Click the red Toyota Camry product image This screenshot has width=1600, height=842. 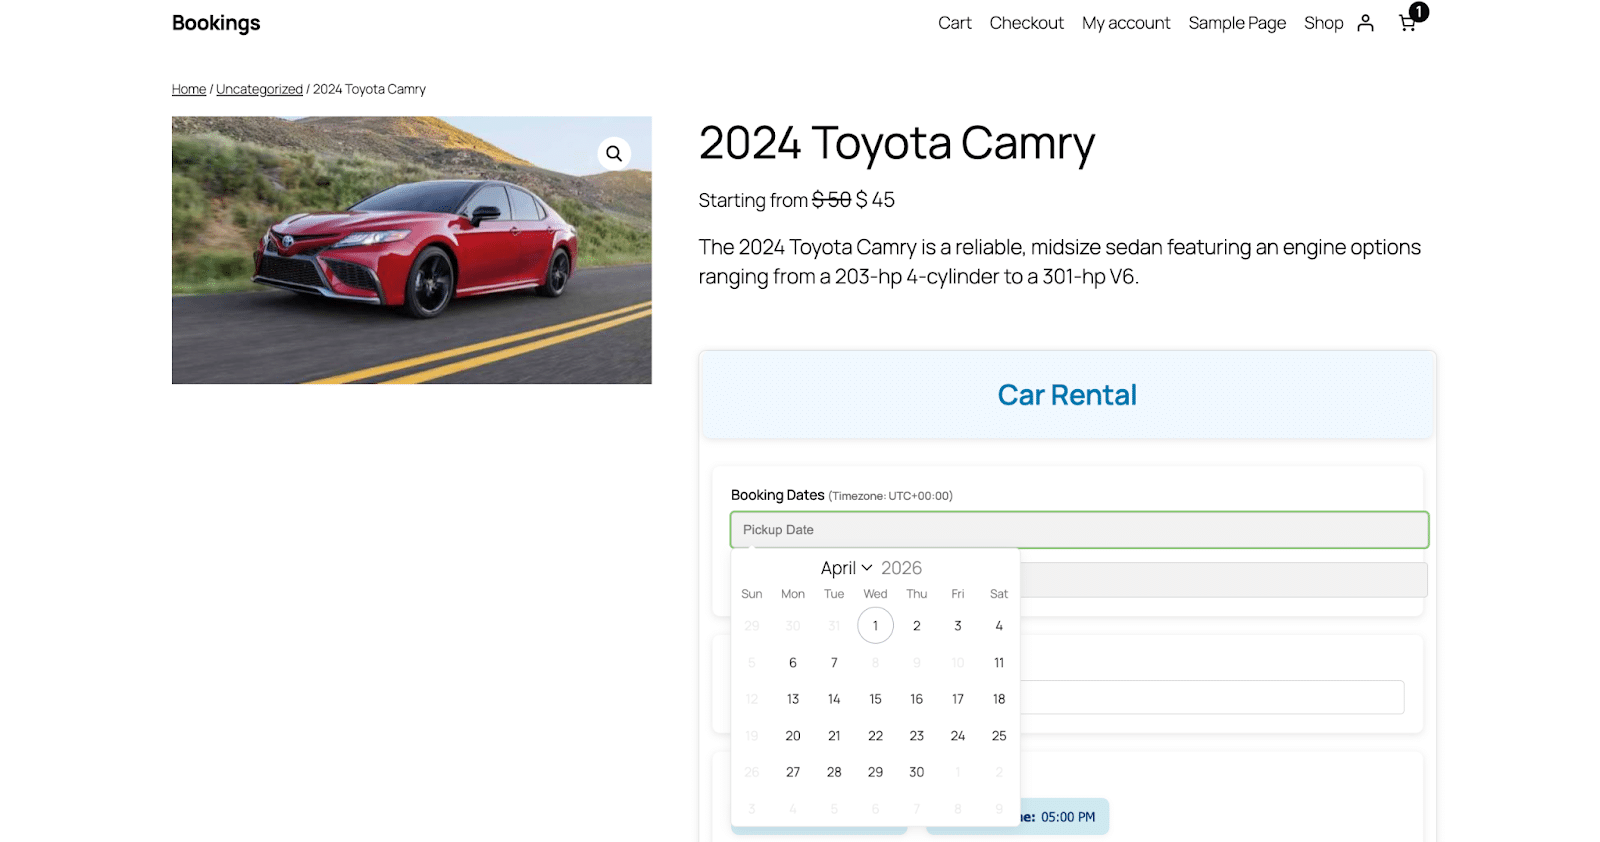pos(411,250)
